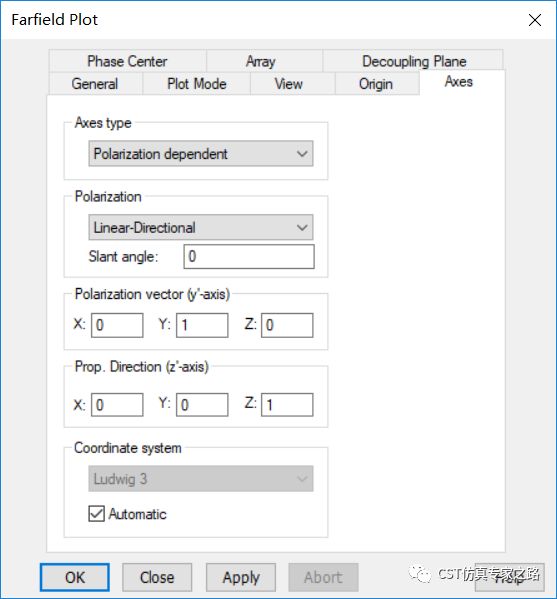Expand the Linear-Directional polarization dropdown
The image size is (557, 599).
(x=201, y=227)
